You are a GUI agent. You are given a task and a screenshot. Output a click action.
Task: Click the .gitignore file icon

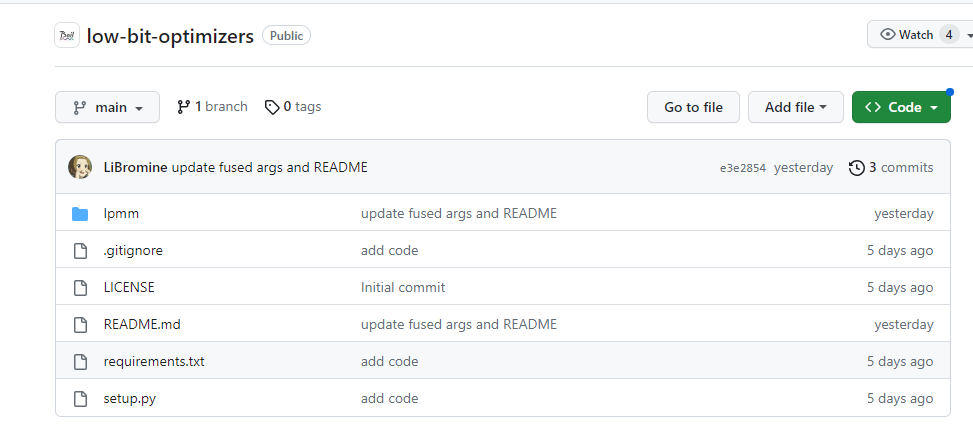click(80, 251)
